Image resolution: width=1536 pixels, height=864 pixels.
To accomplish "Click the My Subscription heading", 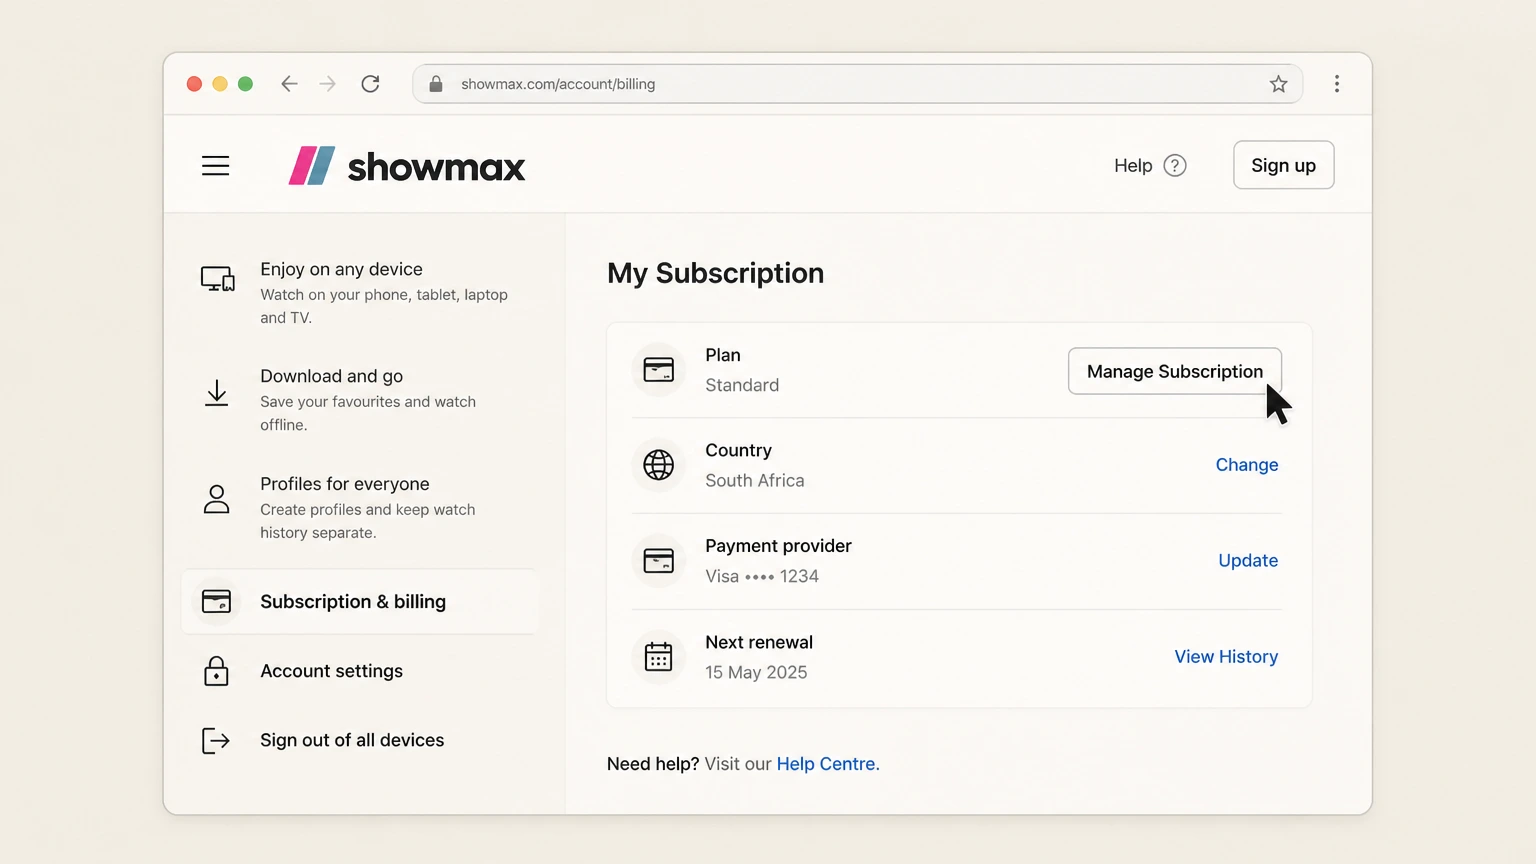I will pyautogui.click(x=715, y=274).
